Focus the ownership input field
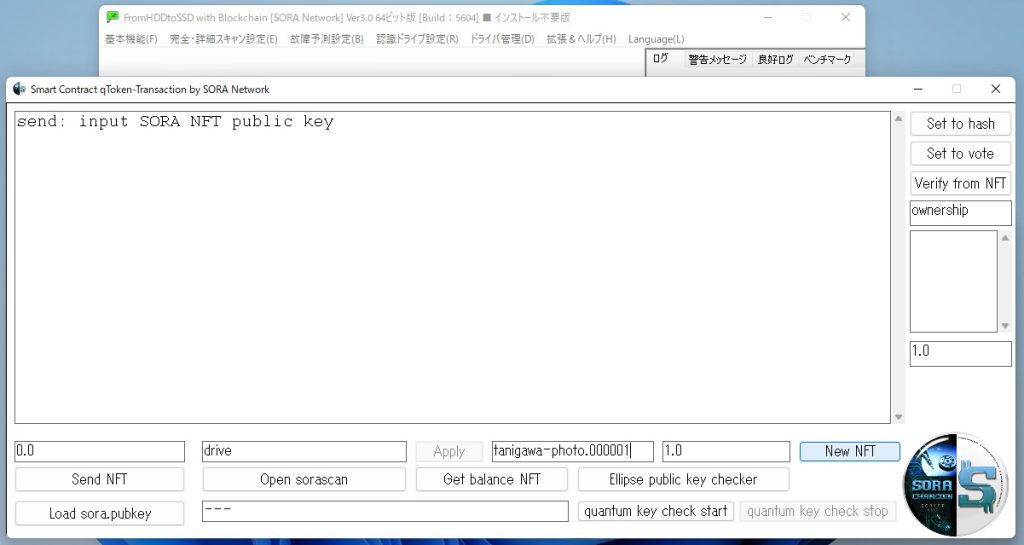Viewport: 1024px width, 545px height. pos(960,213)
